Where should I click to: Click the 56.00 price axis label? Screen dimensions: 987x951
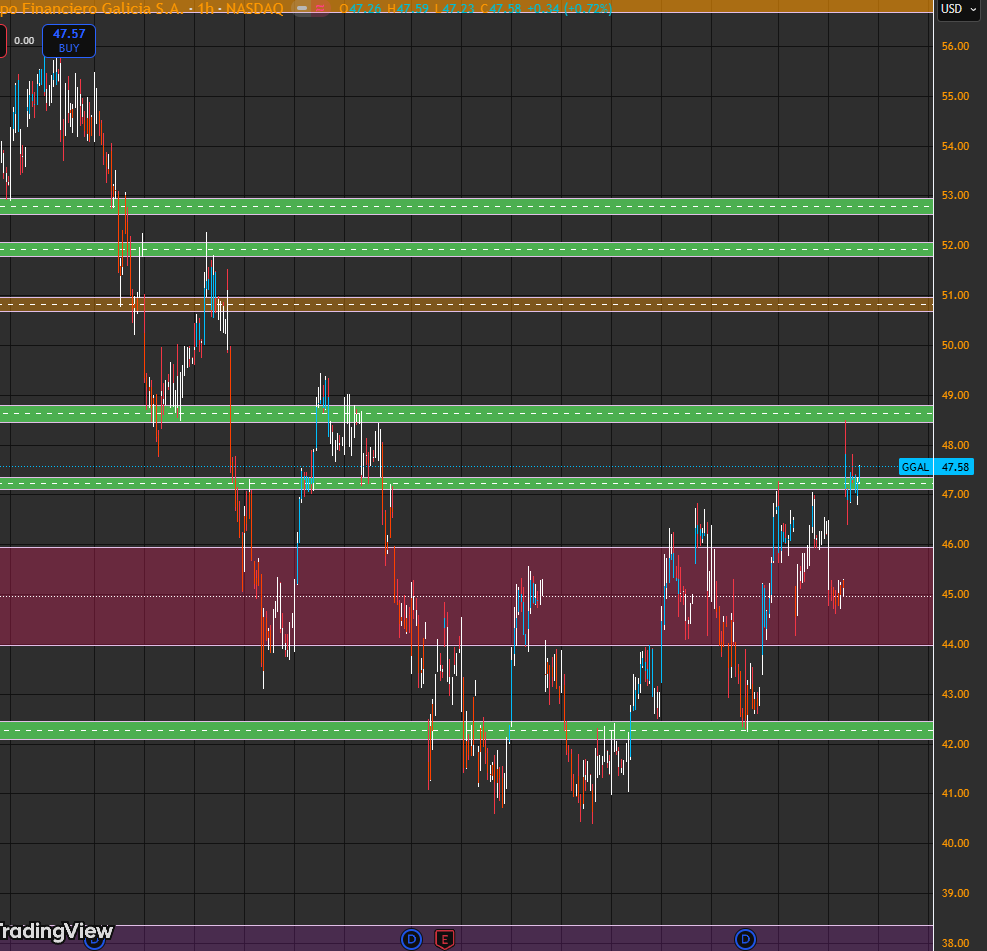955,47
